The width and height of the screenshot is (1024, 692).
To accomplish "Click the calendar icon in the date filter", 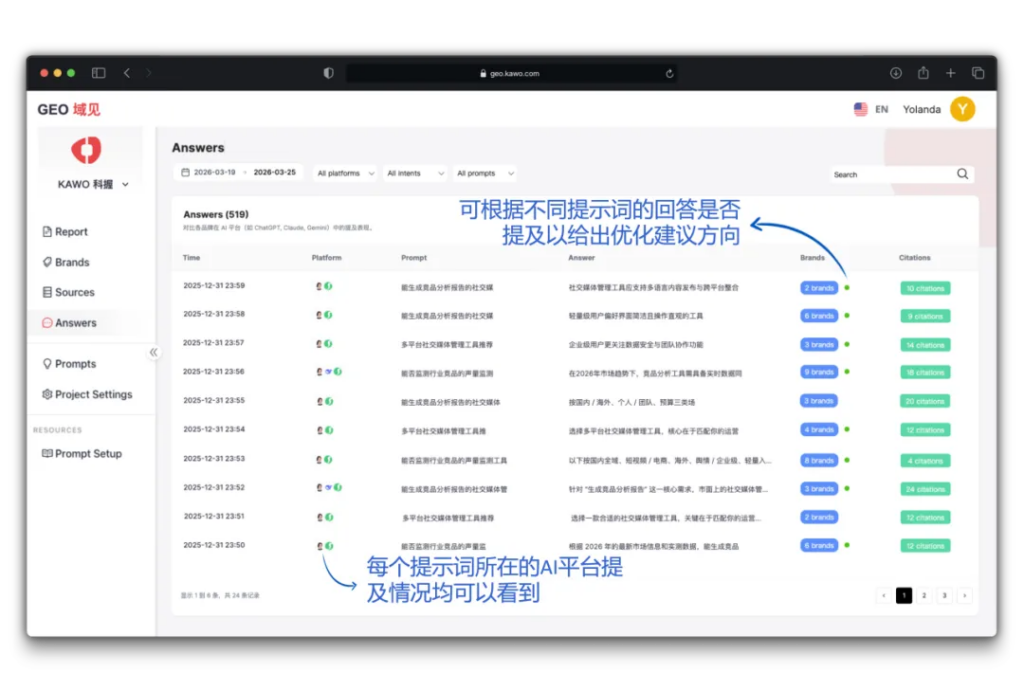I will pyautogui.click(x=187, y=172).
